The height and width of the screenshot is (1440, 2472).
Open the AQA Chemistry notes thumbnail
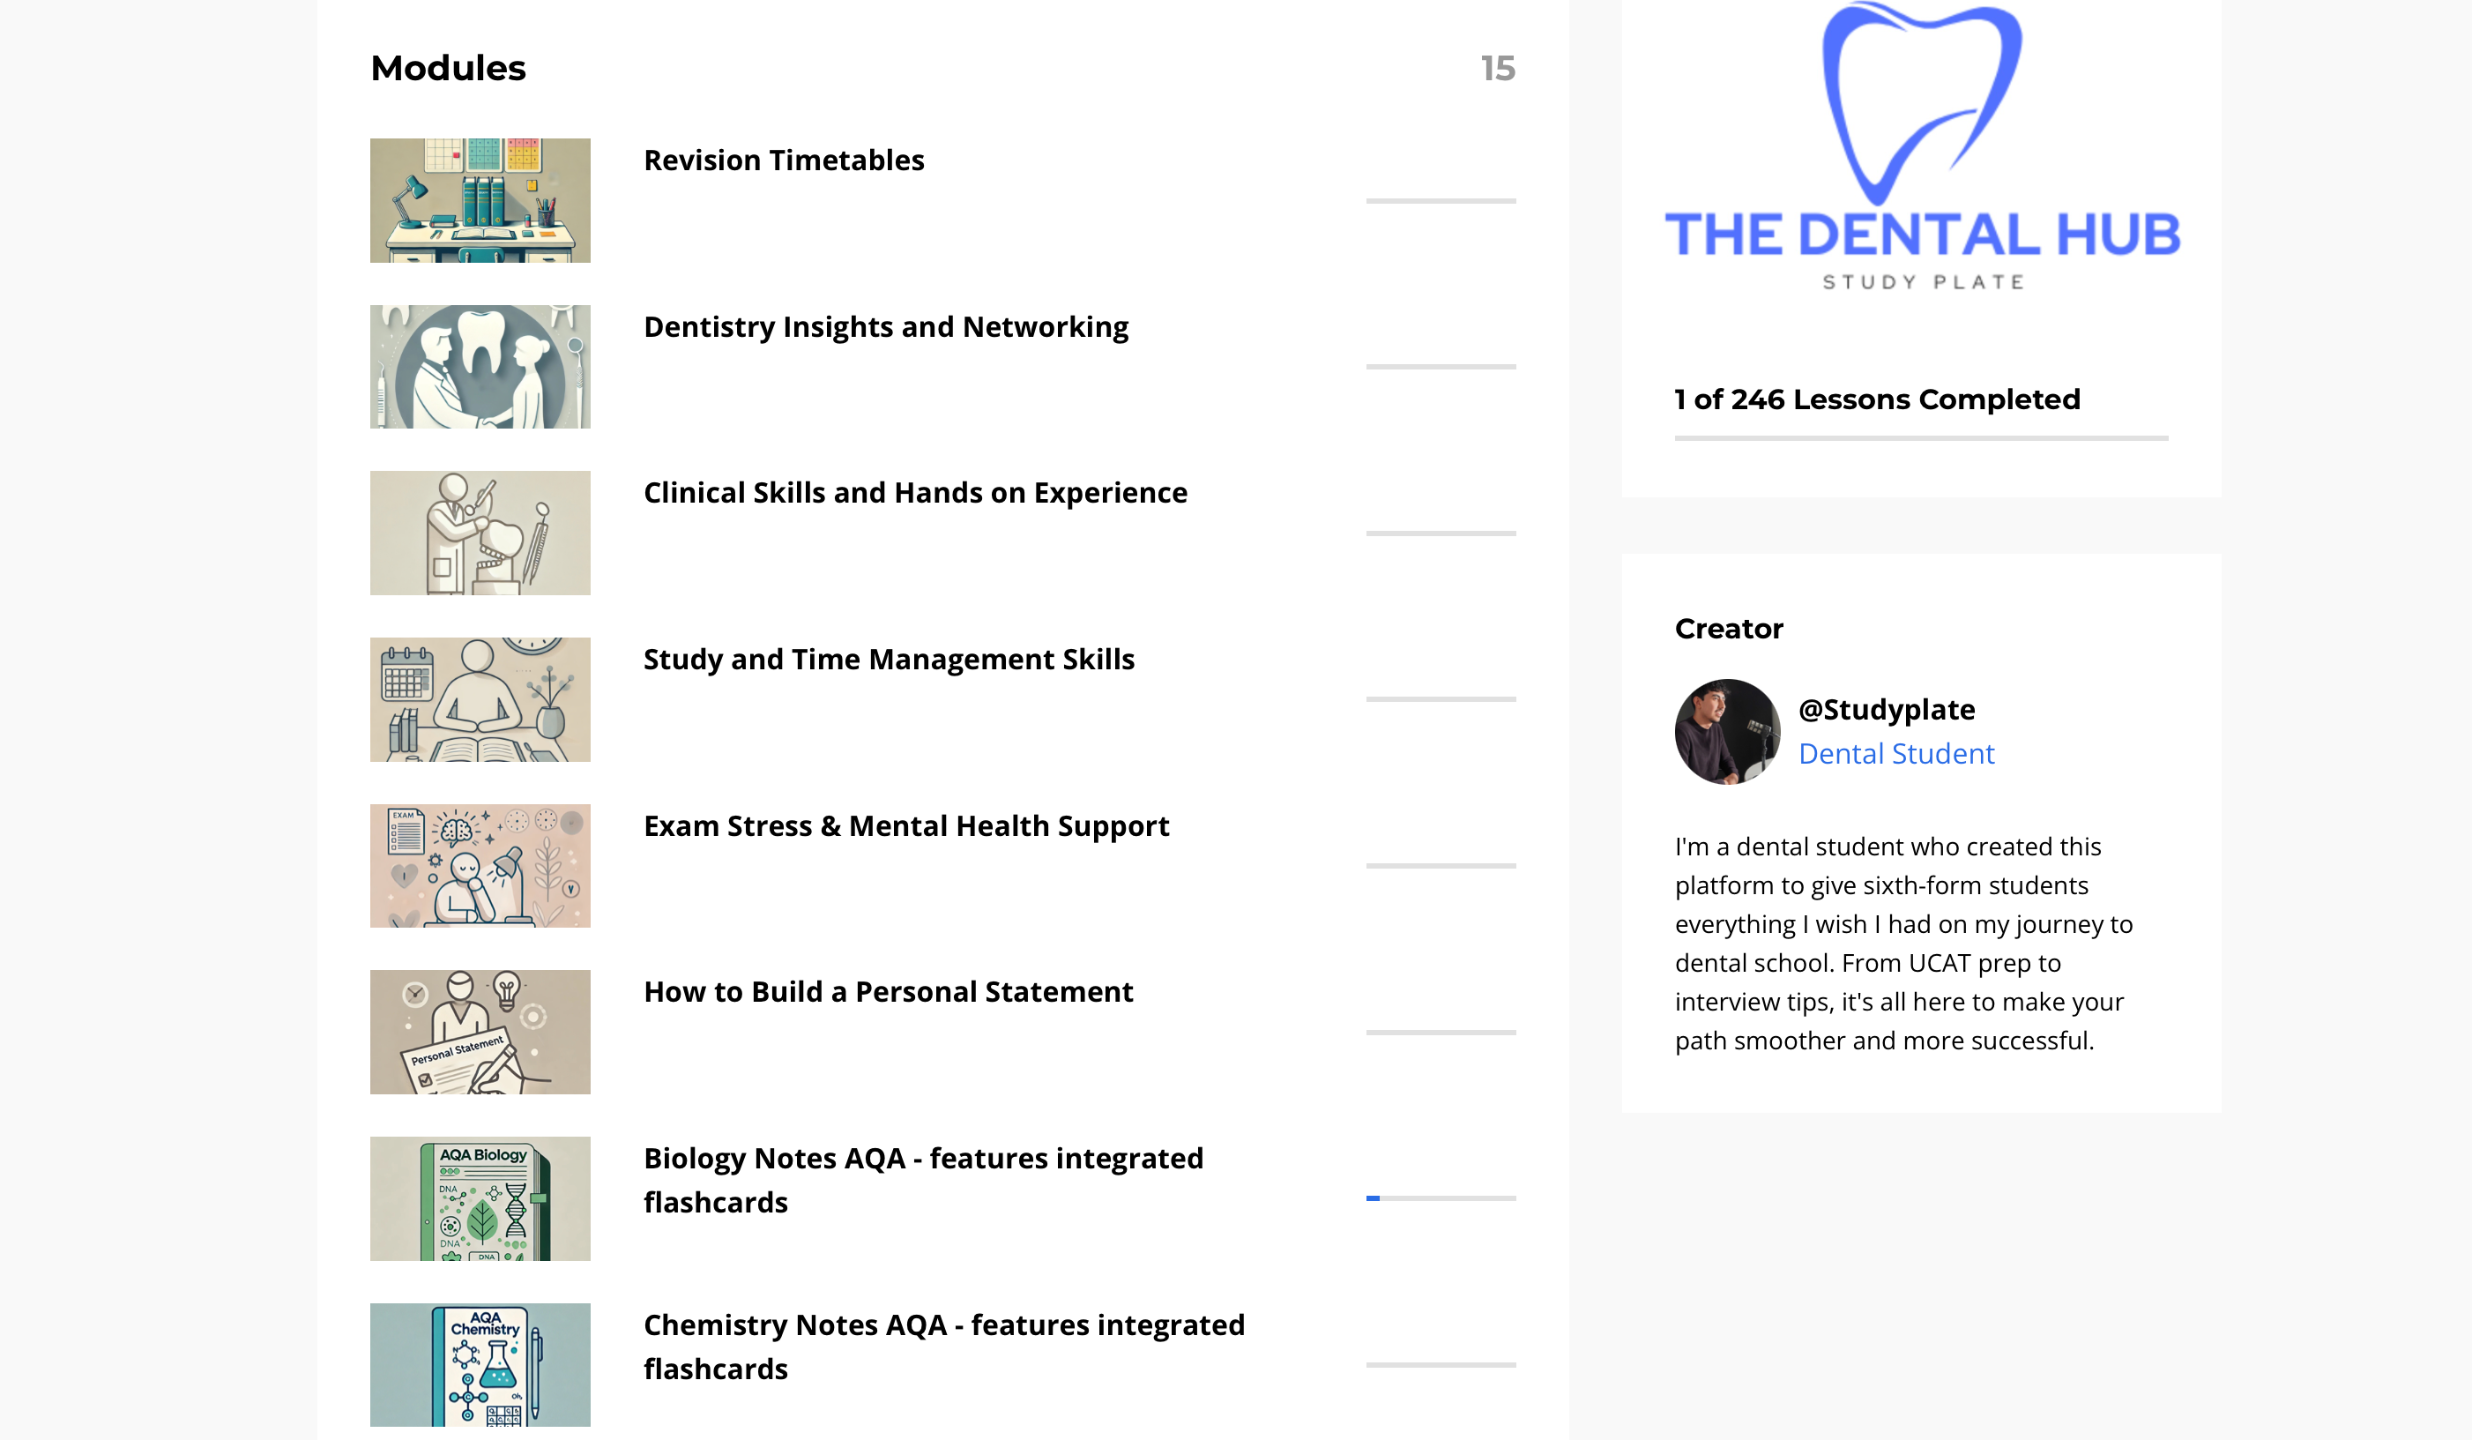[x=480, y=1365]
